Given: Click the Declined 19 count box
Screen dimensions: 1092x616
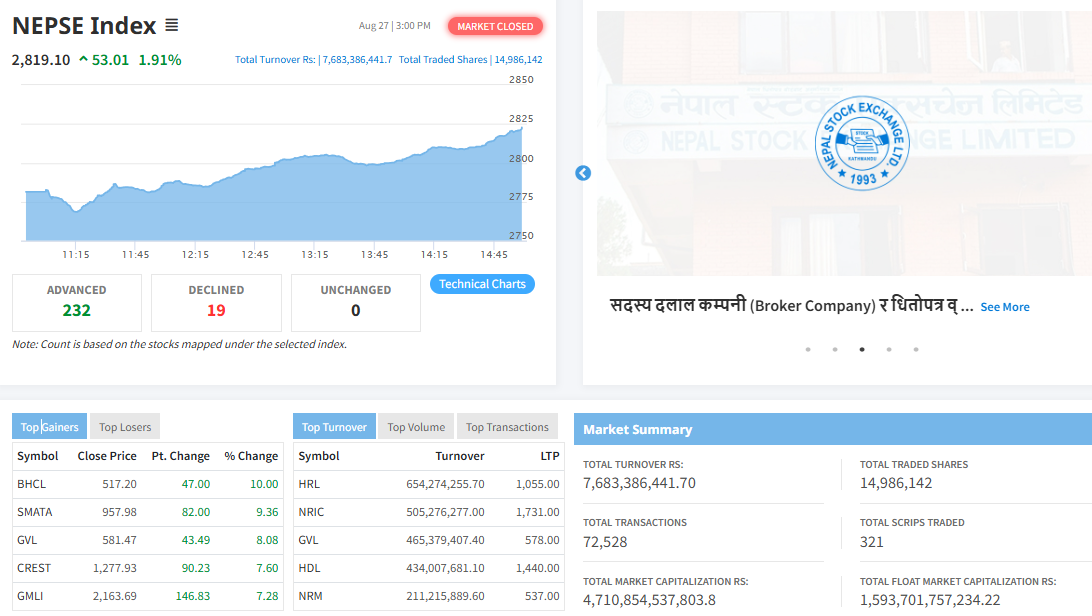Looking at the screenshot, I should coord(216,302).
